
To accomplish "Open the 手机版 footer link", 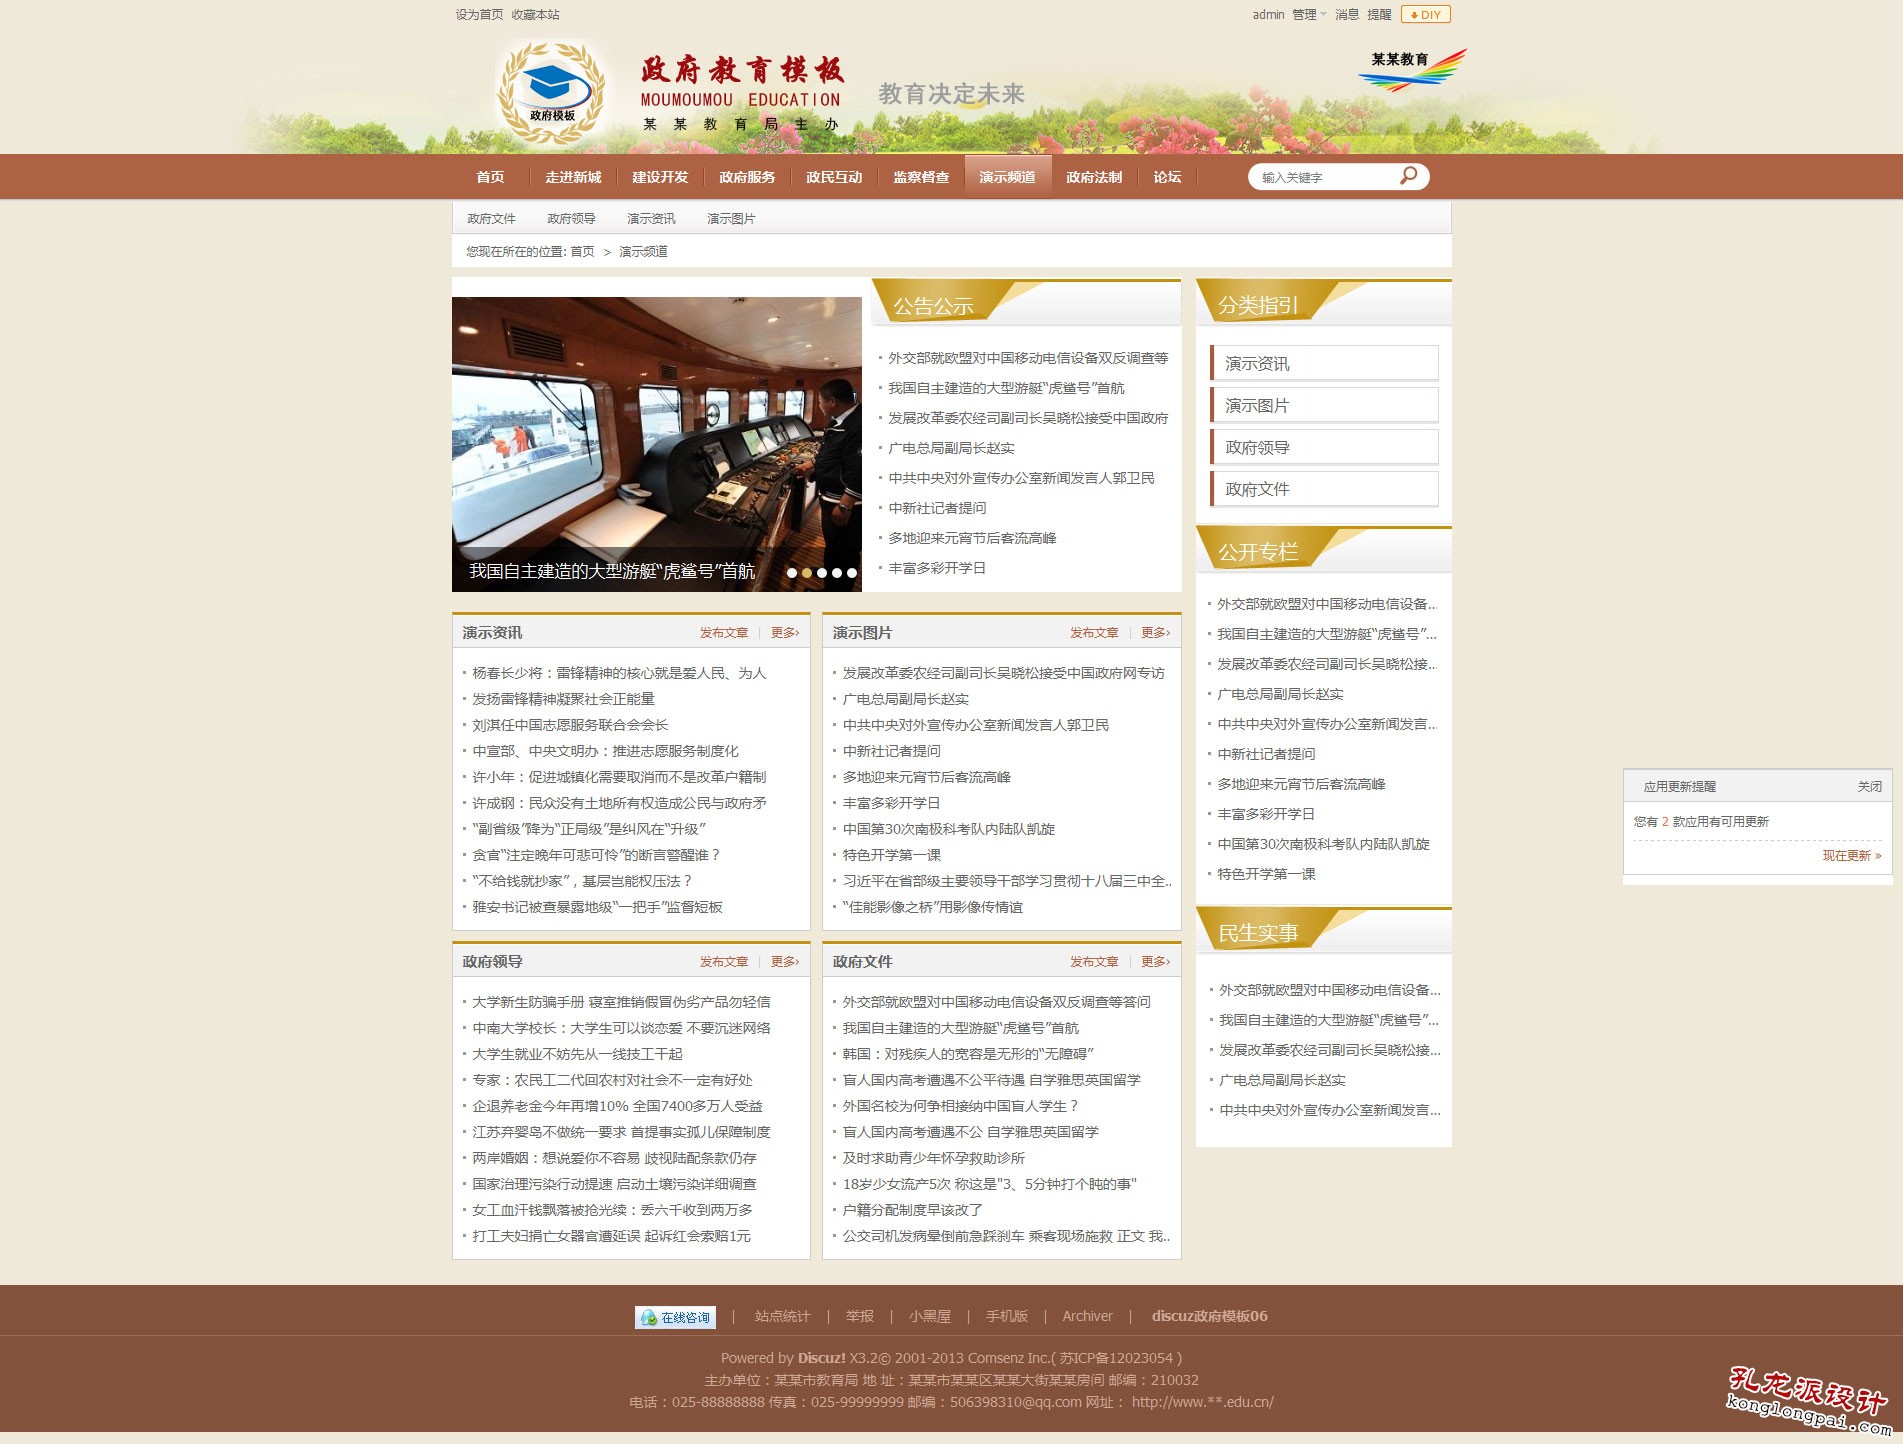I will point(1007,1316).
